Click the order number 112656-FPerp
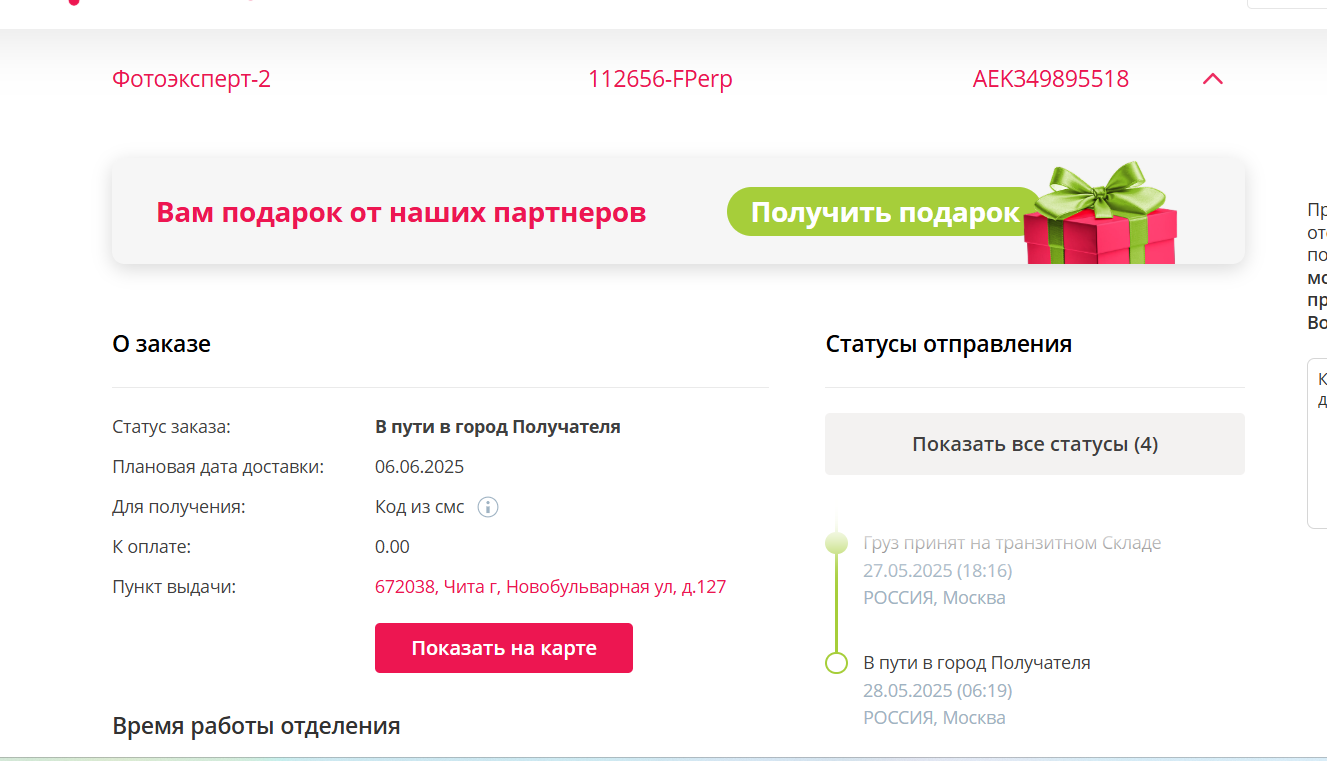Viewport: 1327px width, 761px height. pos(660,79)
